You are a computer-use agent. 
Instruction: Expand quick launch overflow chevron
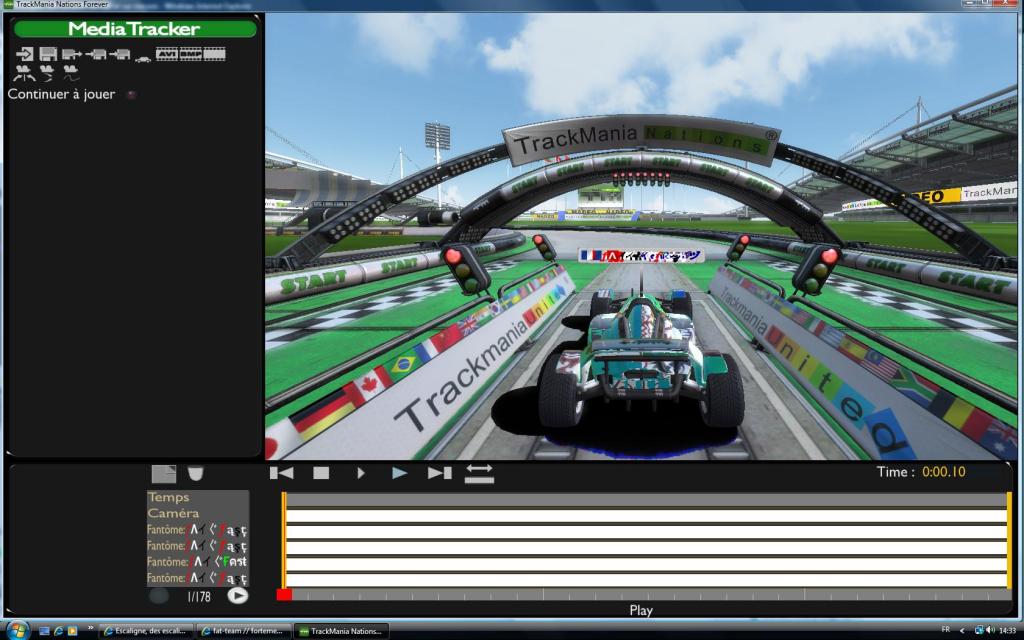91,628
